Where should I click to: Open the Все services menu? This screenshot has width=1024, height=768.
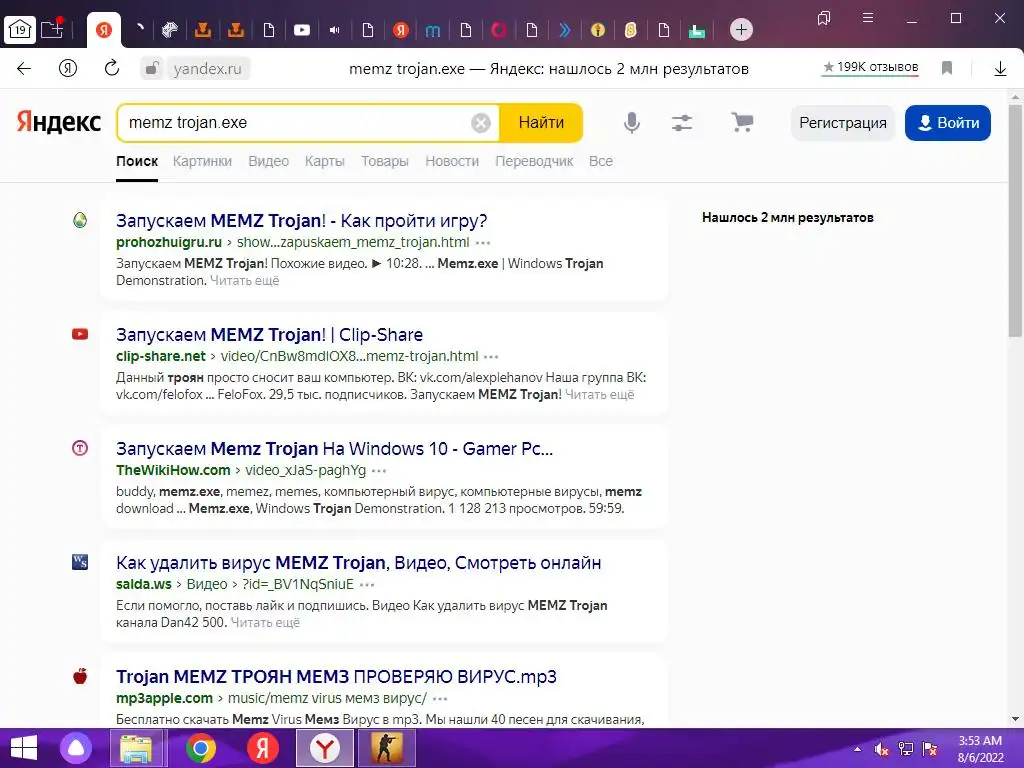[x=601, y=161]
